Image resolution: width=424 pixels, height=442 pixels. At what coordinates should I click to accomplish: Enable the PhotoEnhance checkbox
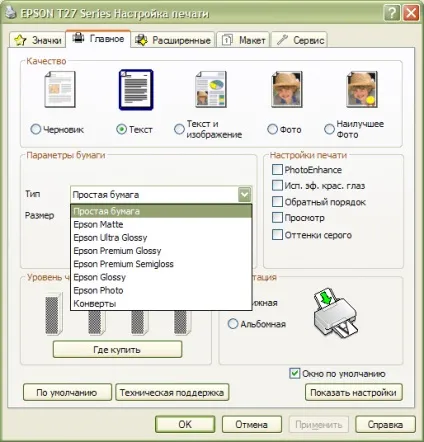pyautogui.click(x=277, y=169)
